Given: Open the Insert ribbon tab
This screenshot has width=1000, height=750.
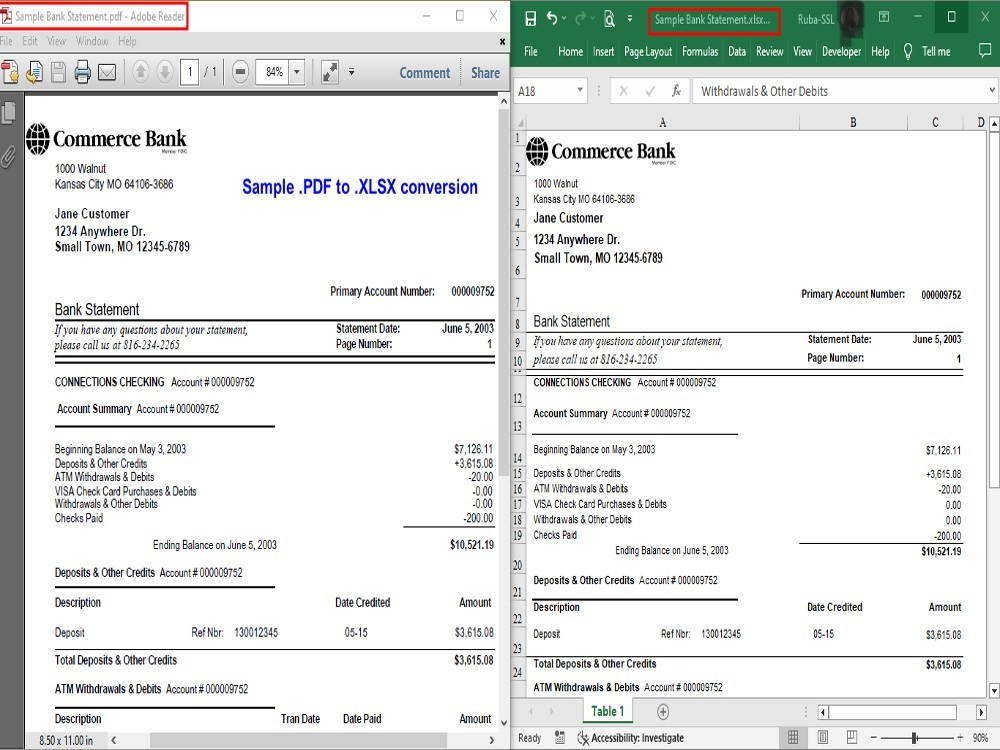Looking at the screenshot, I should [x=603, y=52].
